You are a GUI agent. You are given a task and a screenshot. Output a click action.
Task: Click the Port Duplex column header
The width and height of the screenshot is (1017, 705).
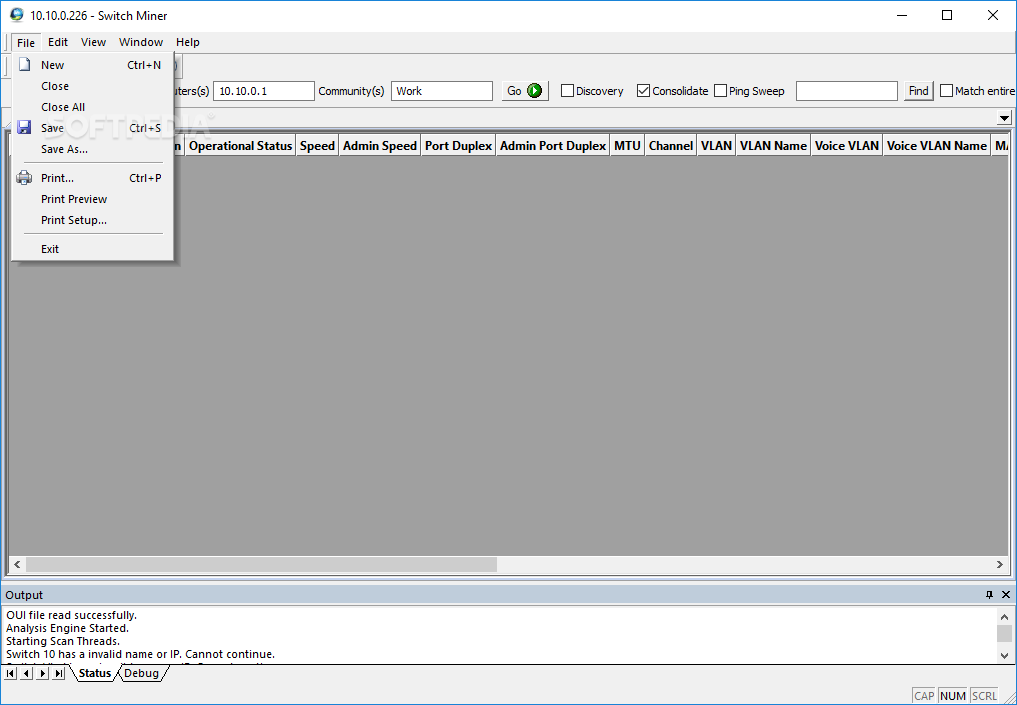coord(458,146)
